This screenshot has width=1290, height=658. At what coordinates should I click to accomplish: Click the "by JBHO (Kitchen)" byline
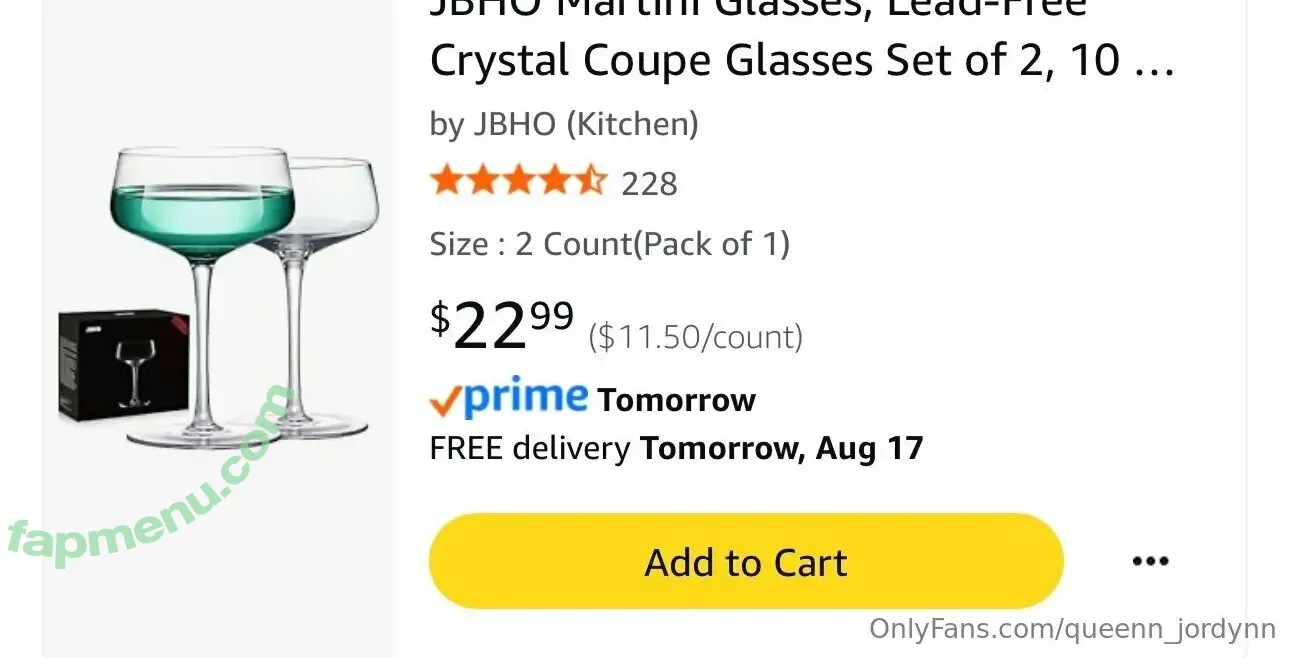point(564,124)
